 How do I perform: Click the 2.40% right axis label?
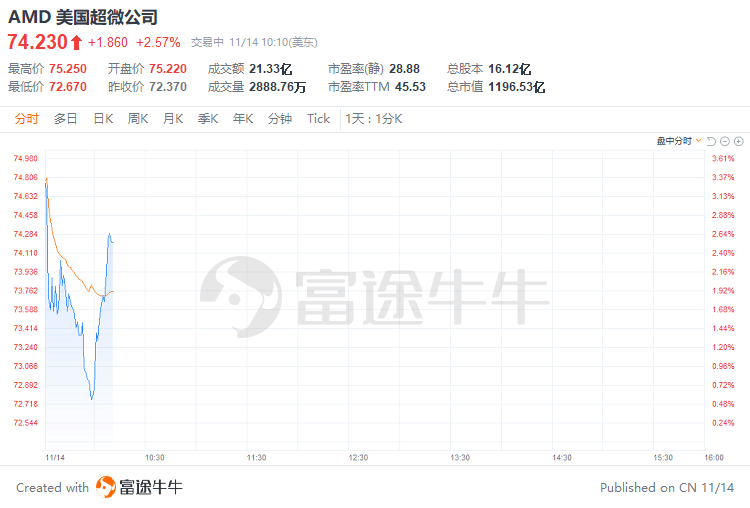tap(723, 253)
